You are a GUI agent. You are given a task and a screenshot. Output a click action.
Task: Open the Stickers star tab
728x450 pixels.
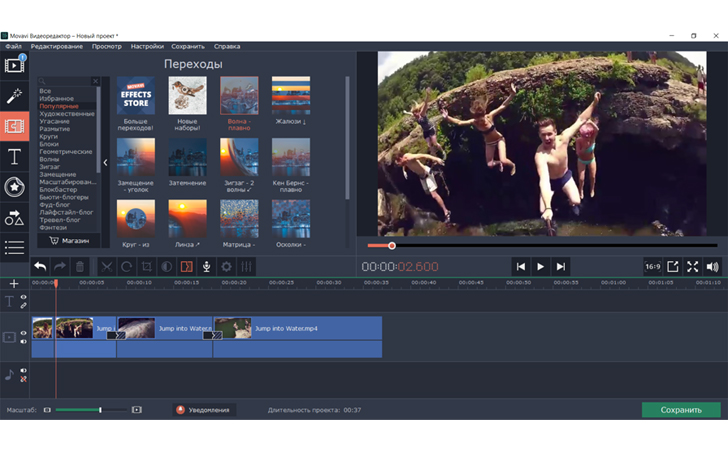pos(14,187)
